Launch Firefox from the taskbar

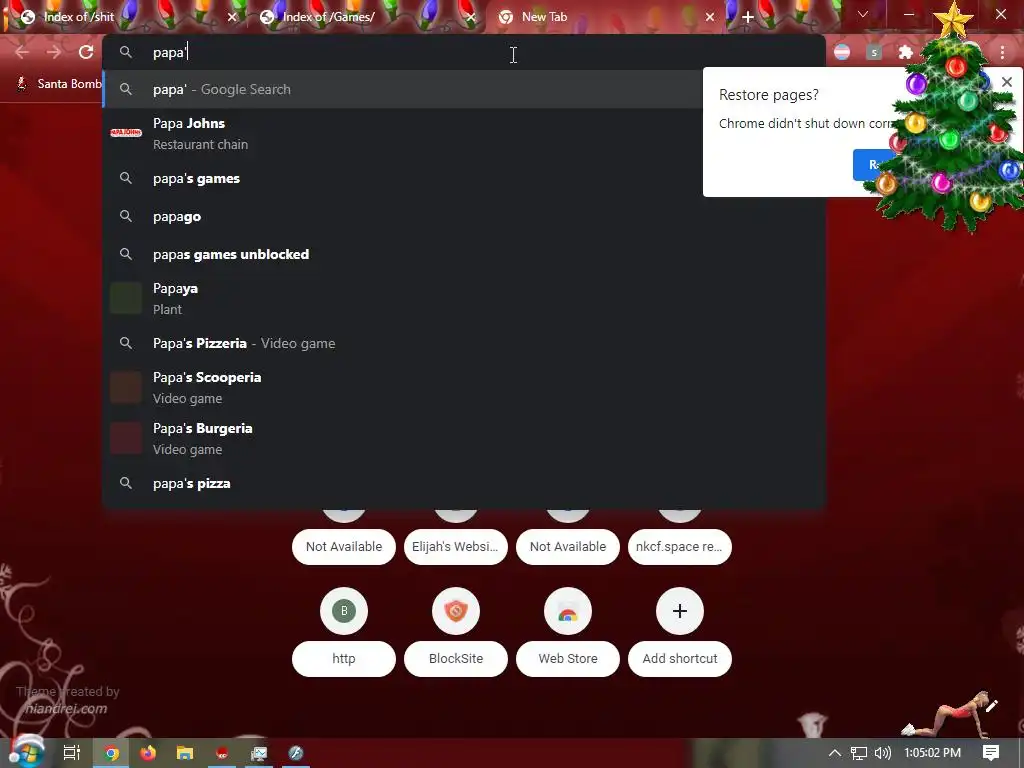148,753
